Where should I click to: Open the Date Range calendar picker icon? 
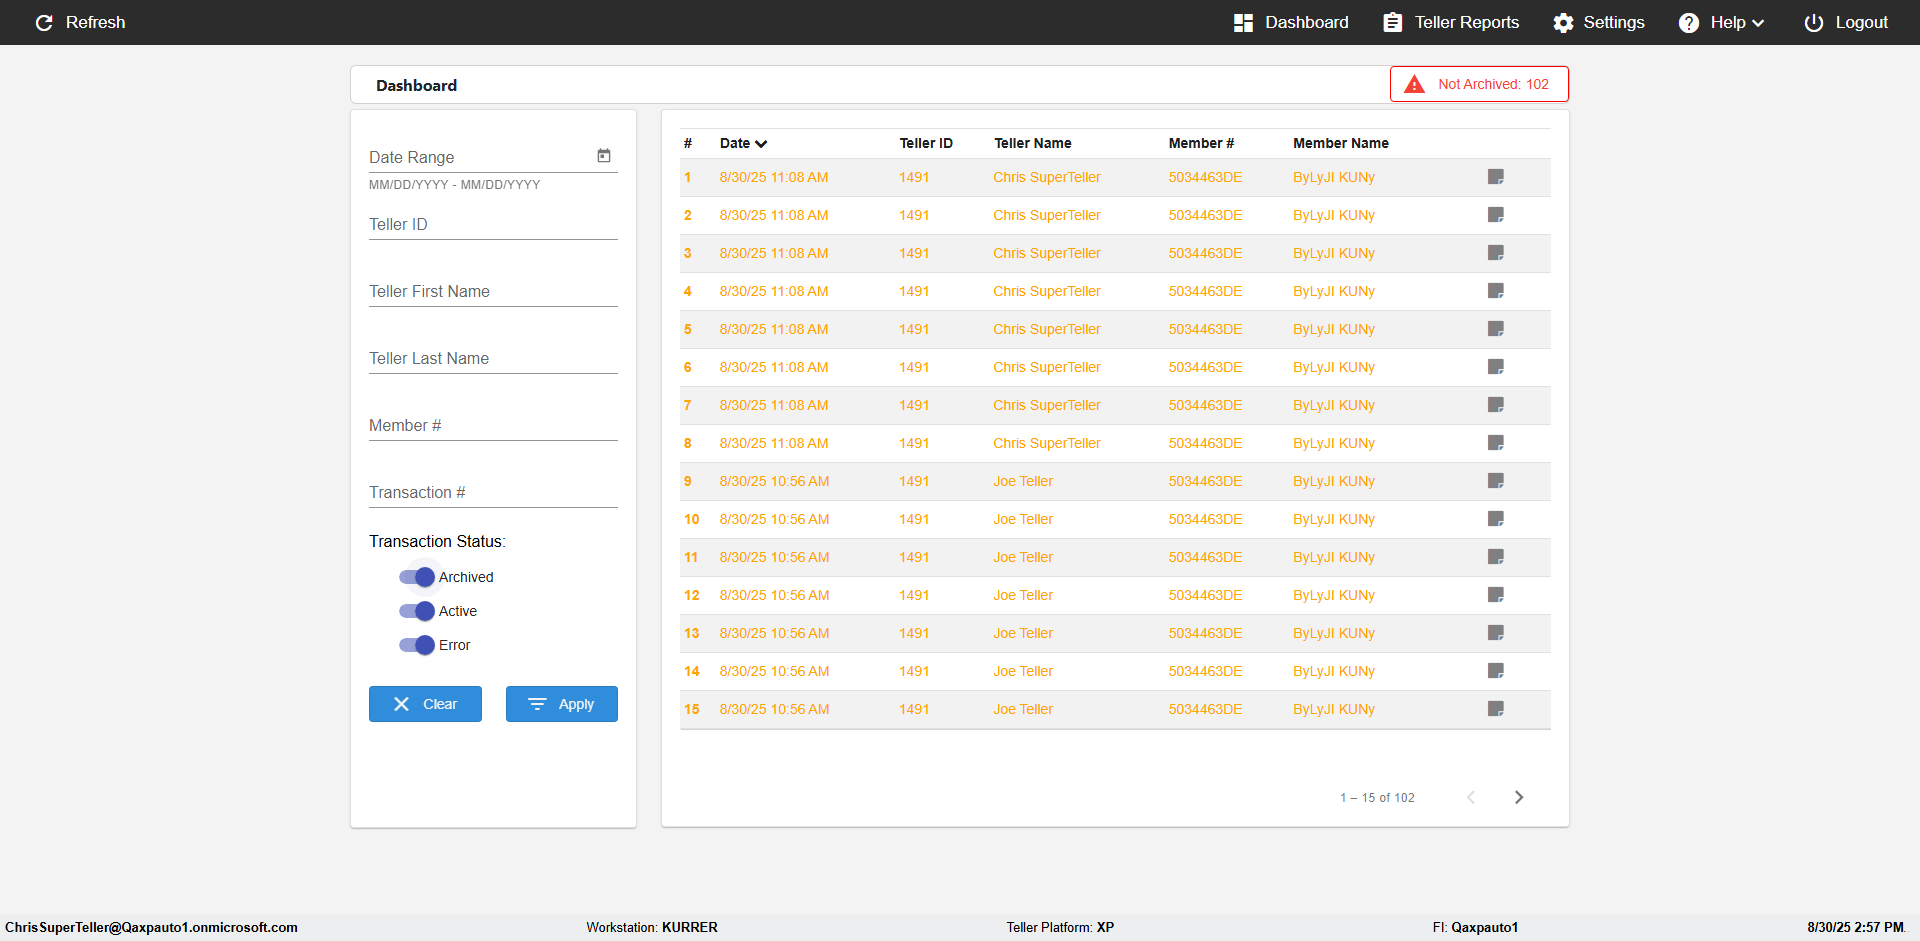pyautogui.click(x=604, y=156)
